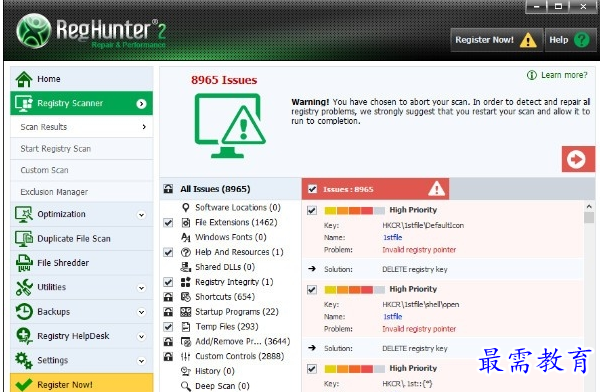This screenshot has height=392, width=600.
Task: Open Start Registry Scan menu item
Action: (x=82, y=149)
